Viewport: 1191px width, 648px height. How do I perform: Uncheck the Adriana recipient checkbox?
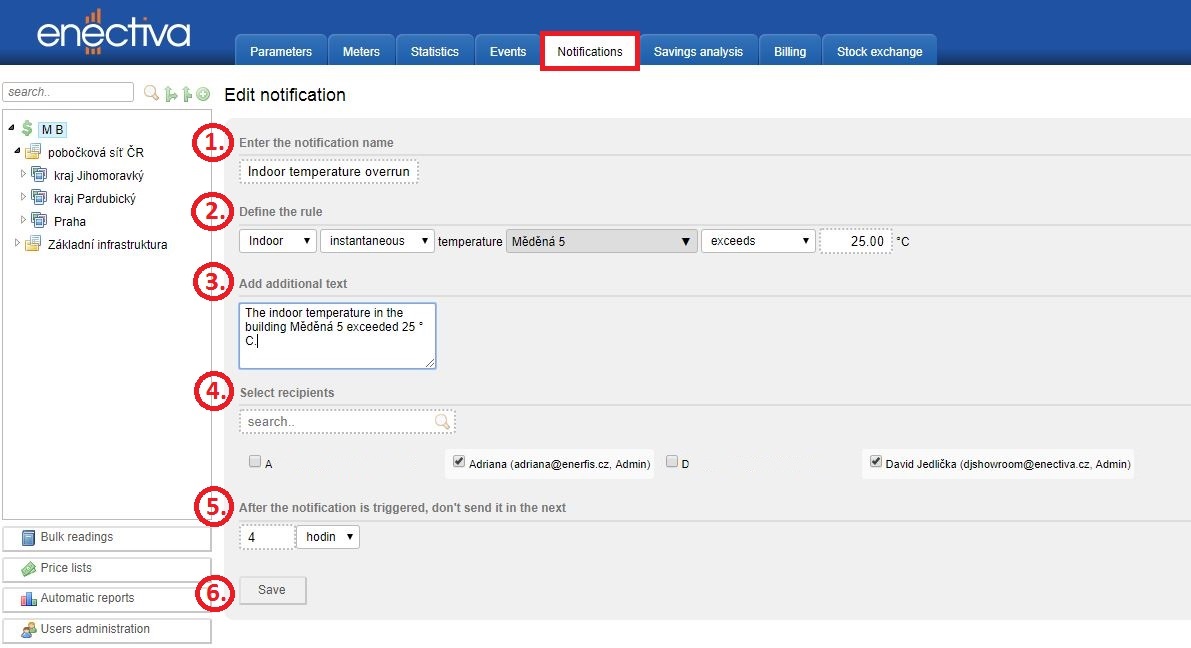click(x=459, y=462)
